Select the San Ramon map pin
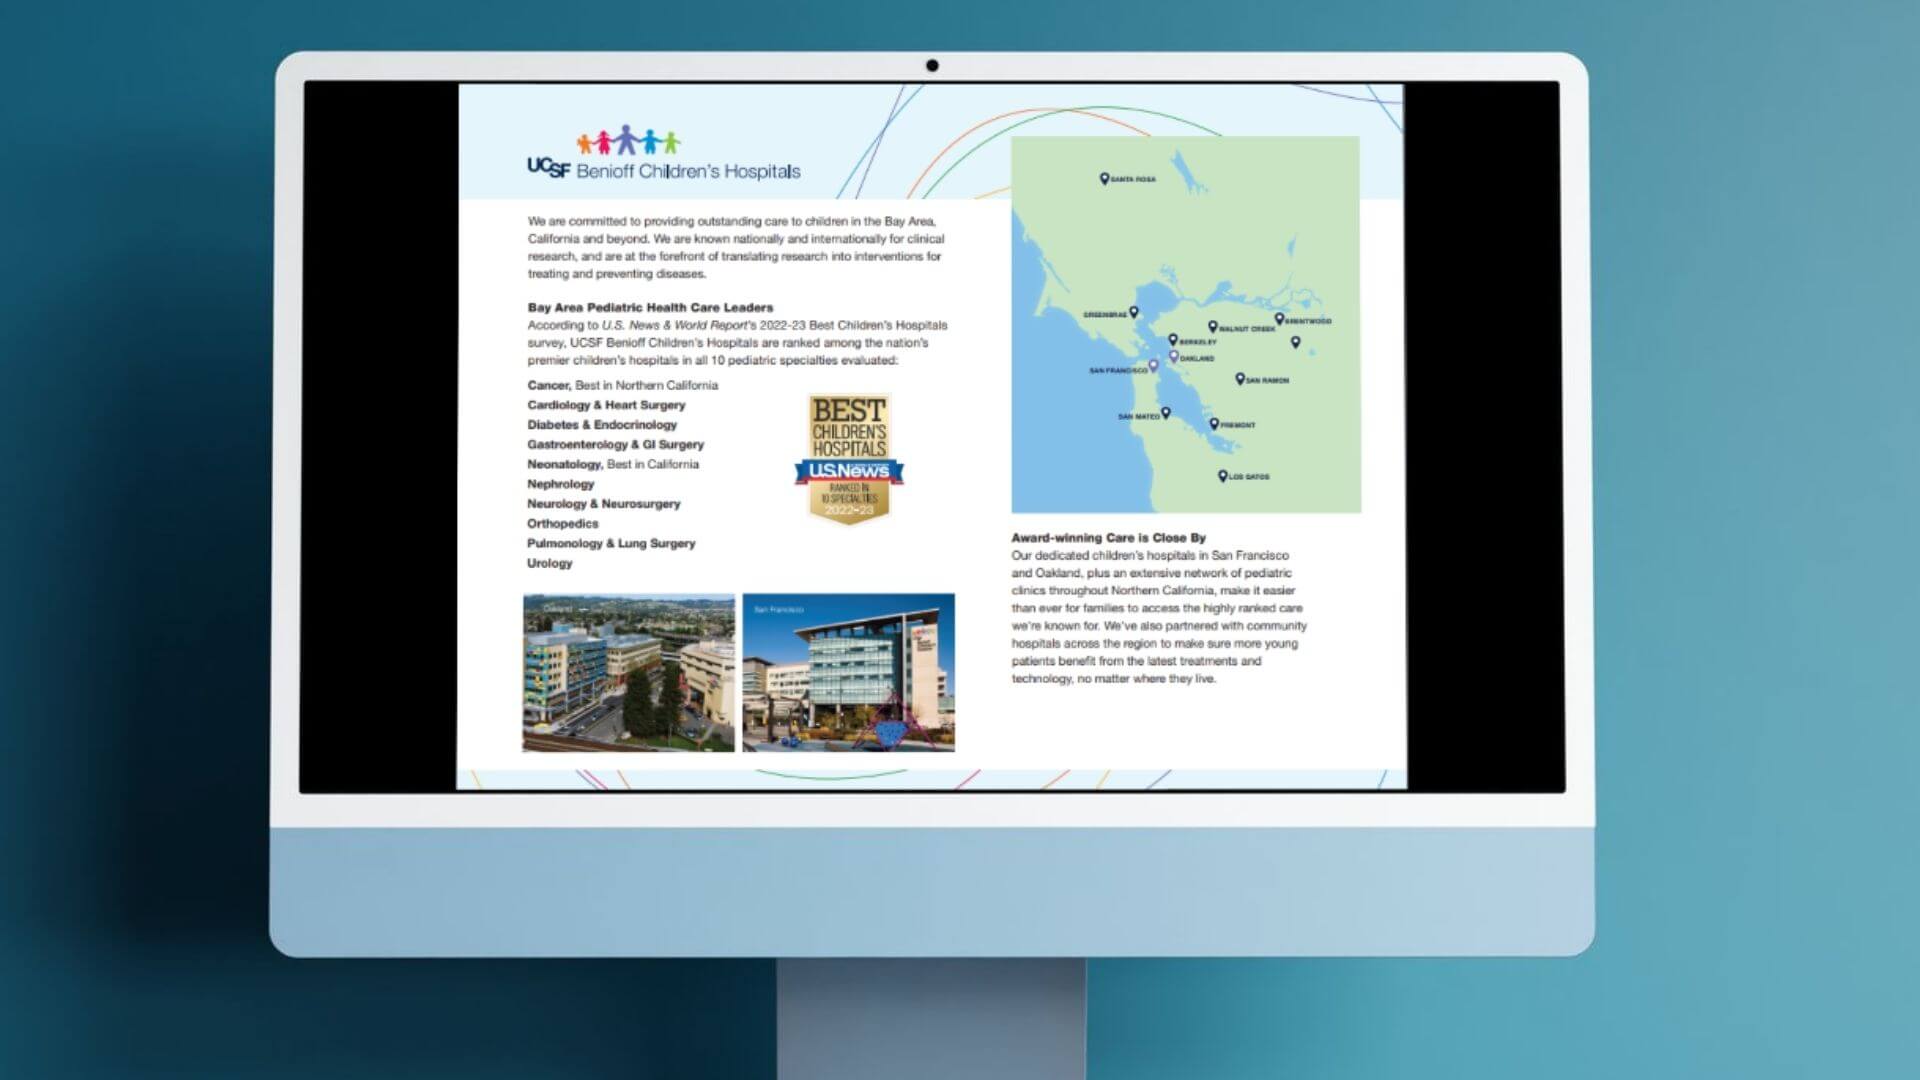 (x=1240, y=378)
